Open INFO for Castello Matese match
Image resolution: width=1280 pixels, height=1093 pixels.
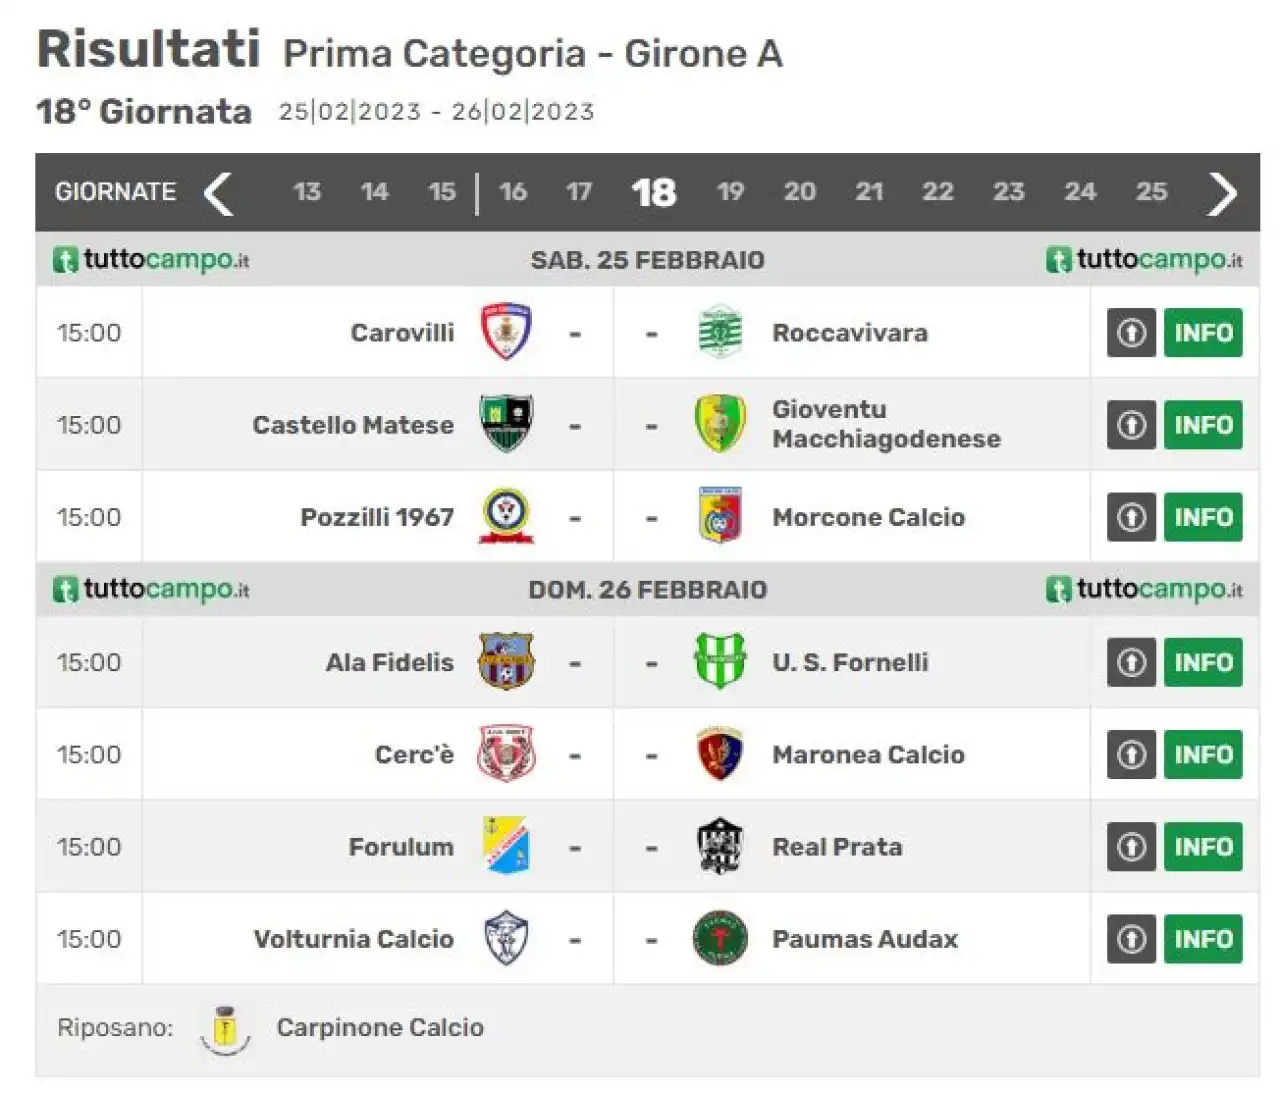(x=1203, y=425)
